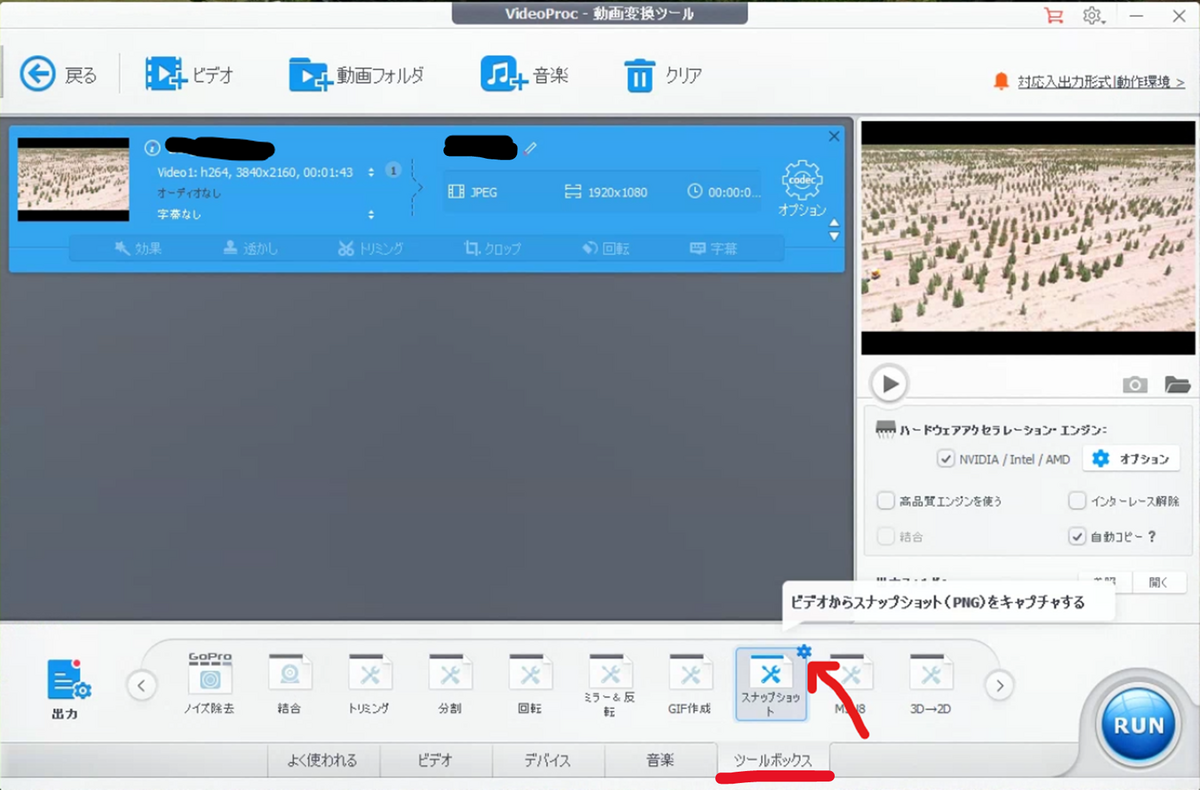Select the 結合 merge tool
The image size is (1200, 790).
click(290, 684)
